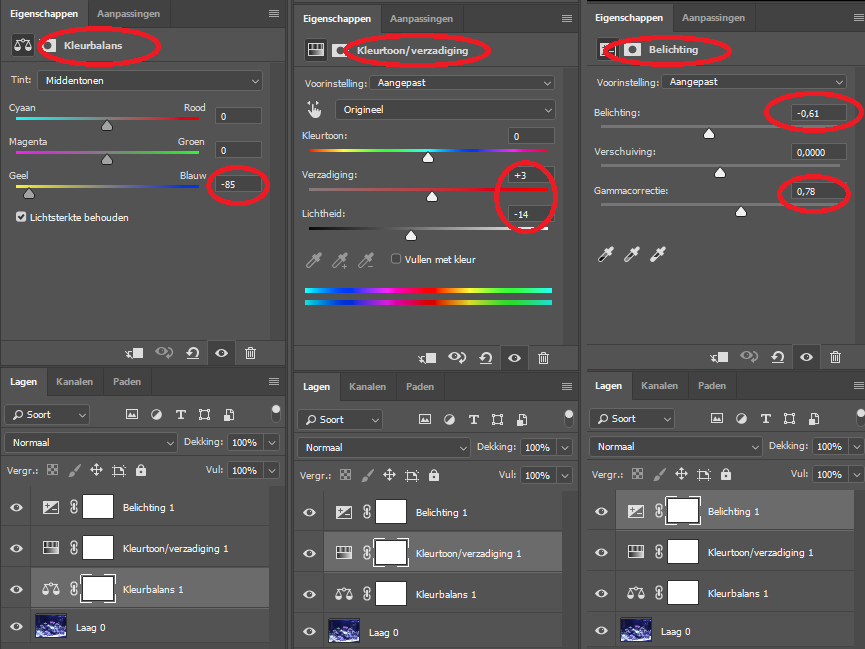
Task: Click the balance scale Kleurbalans icon in properties header
Action: point(22,45)
